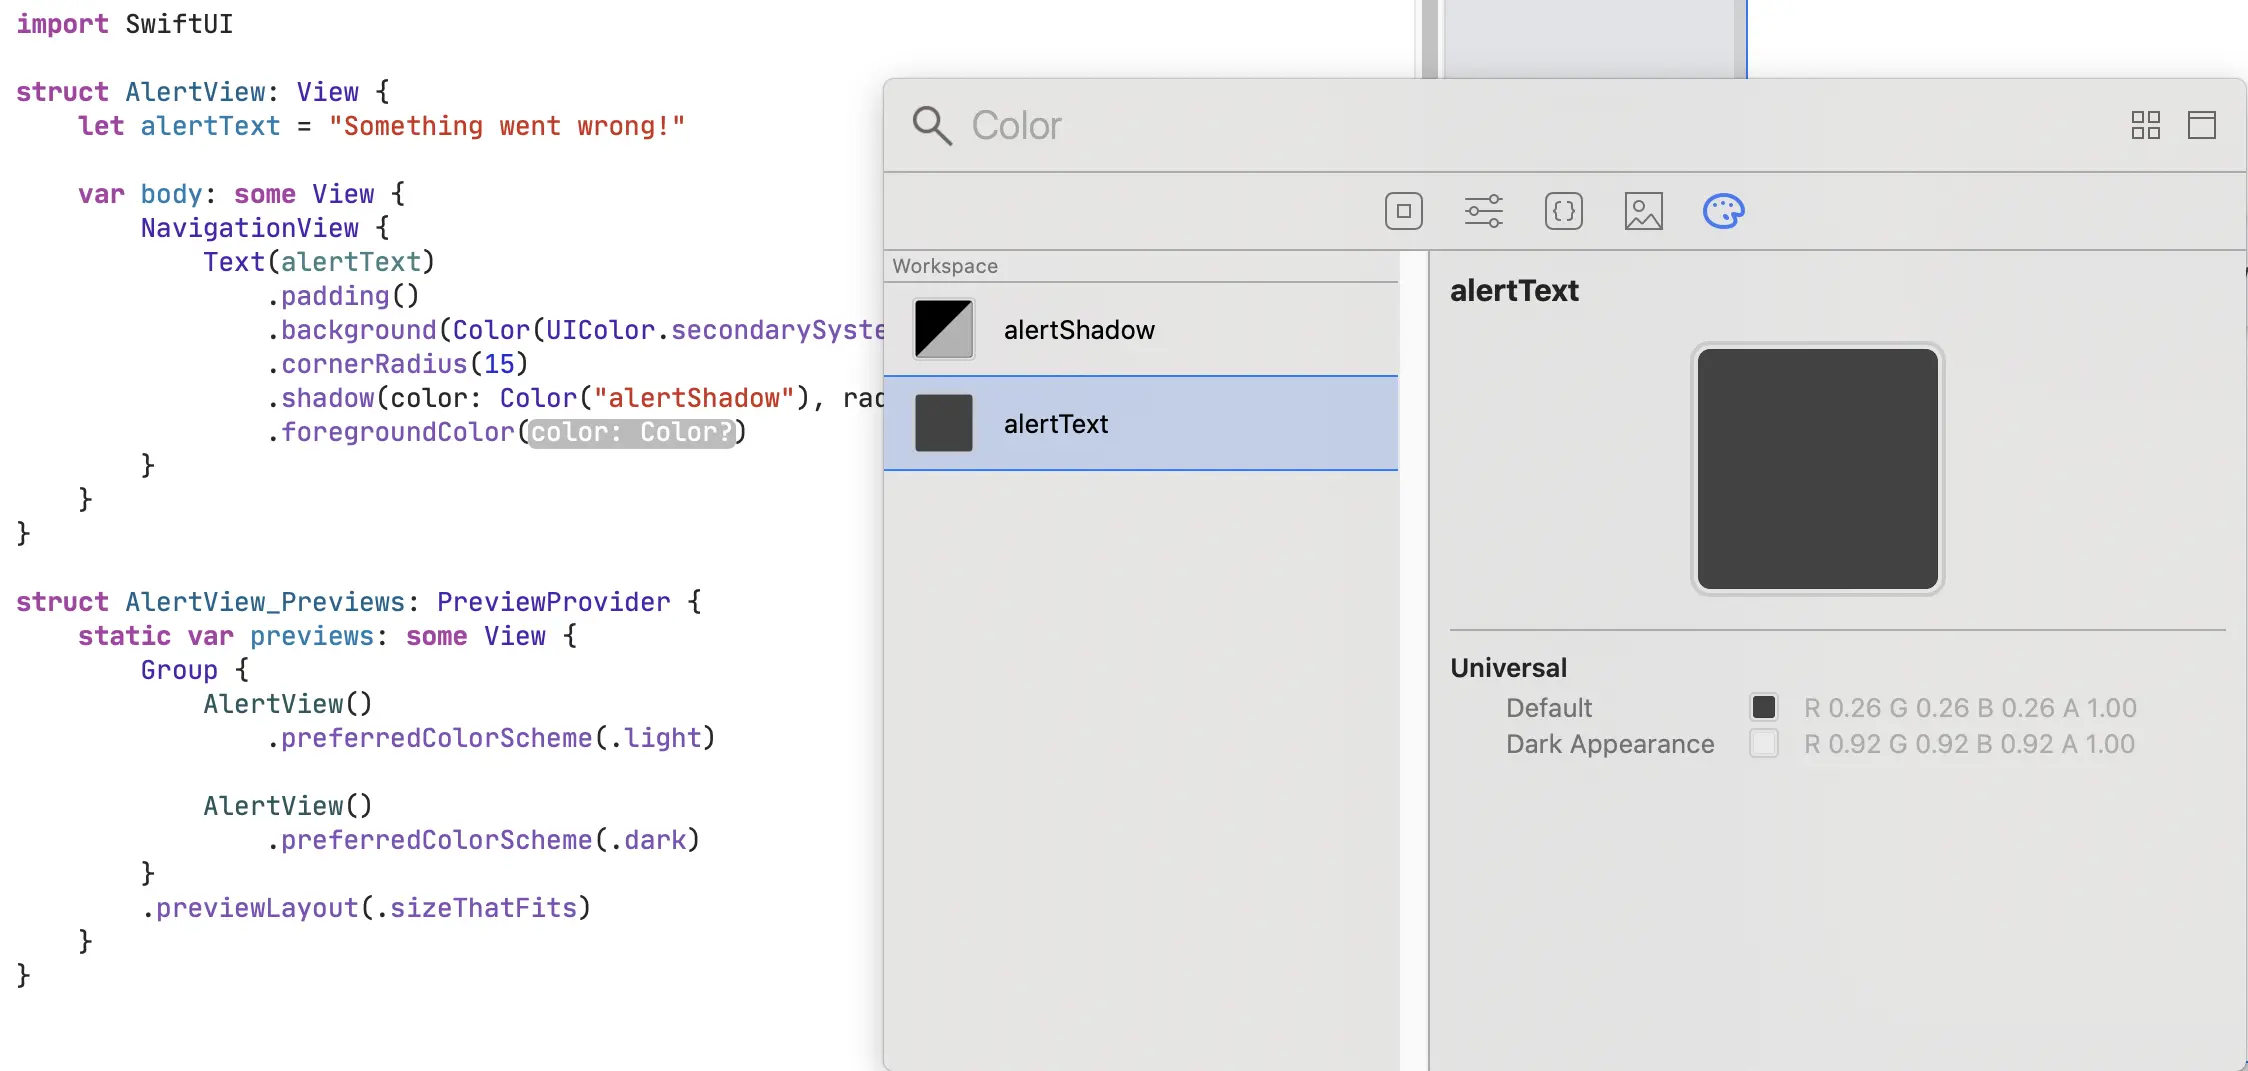The width and height of the screenshot is (2248, 1071).
Task: Click the large alertText color preview
Action: pos(1817,469)
